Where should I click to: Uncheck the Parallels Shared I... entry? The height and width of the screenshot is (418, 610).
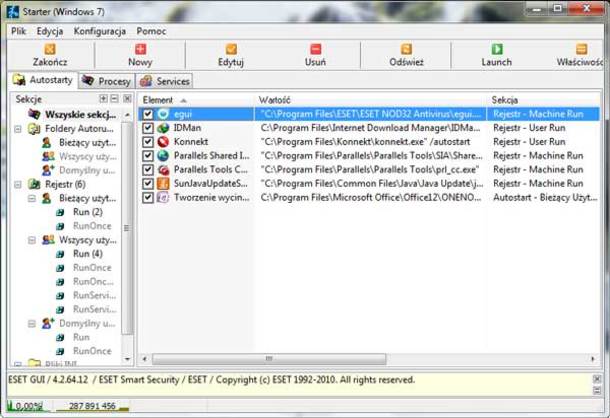pyautogui.click(x=148, y=156)
